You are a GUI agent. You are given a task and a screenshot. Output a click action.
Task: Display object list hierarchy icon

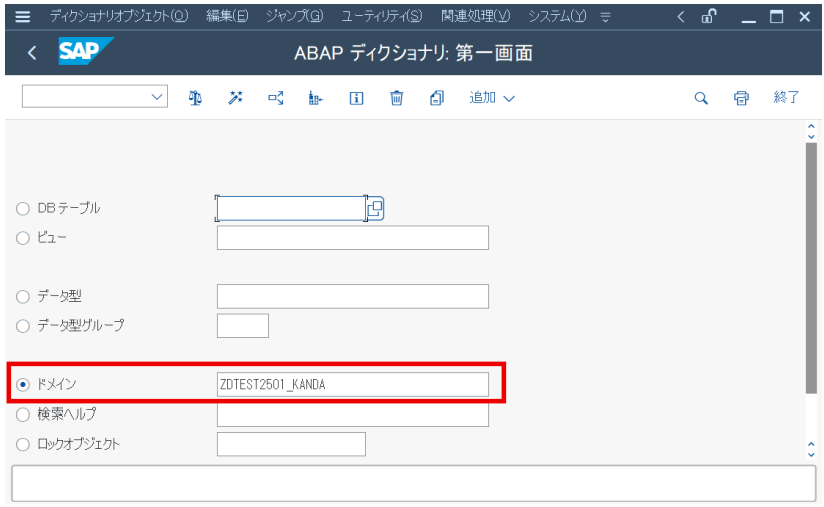(316, 98)
